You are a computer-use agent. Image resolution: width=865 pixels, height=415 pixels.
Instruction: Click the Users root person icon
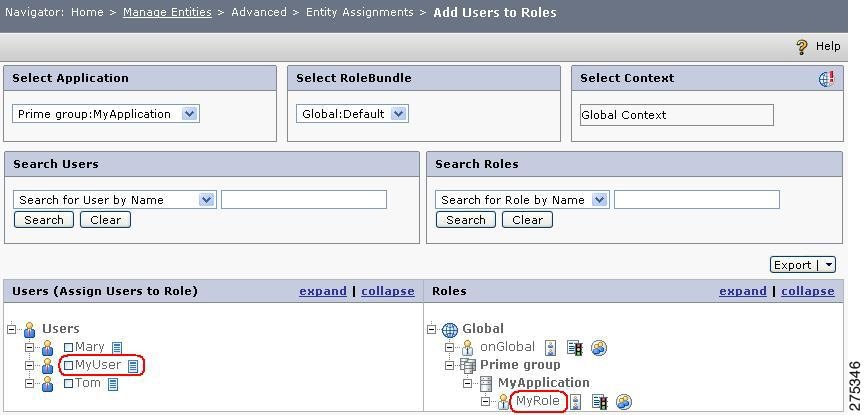click(x=30, y=329)
